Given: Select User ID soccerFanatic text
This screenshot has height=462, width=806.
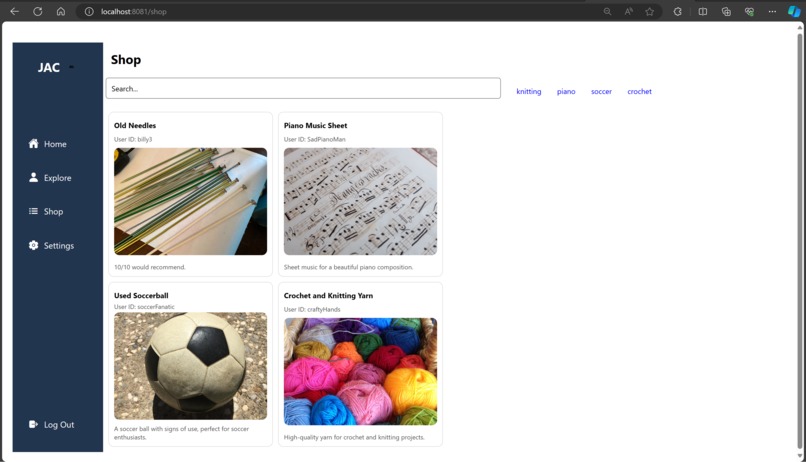Looking at the screenshot, I should coord(144,307).
